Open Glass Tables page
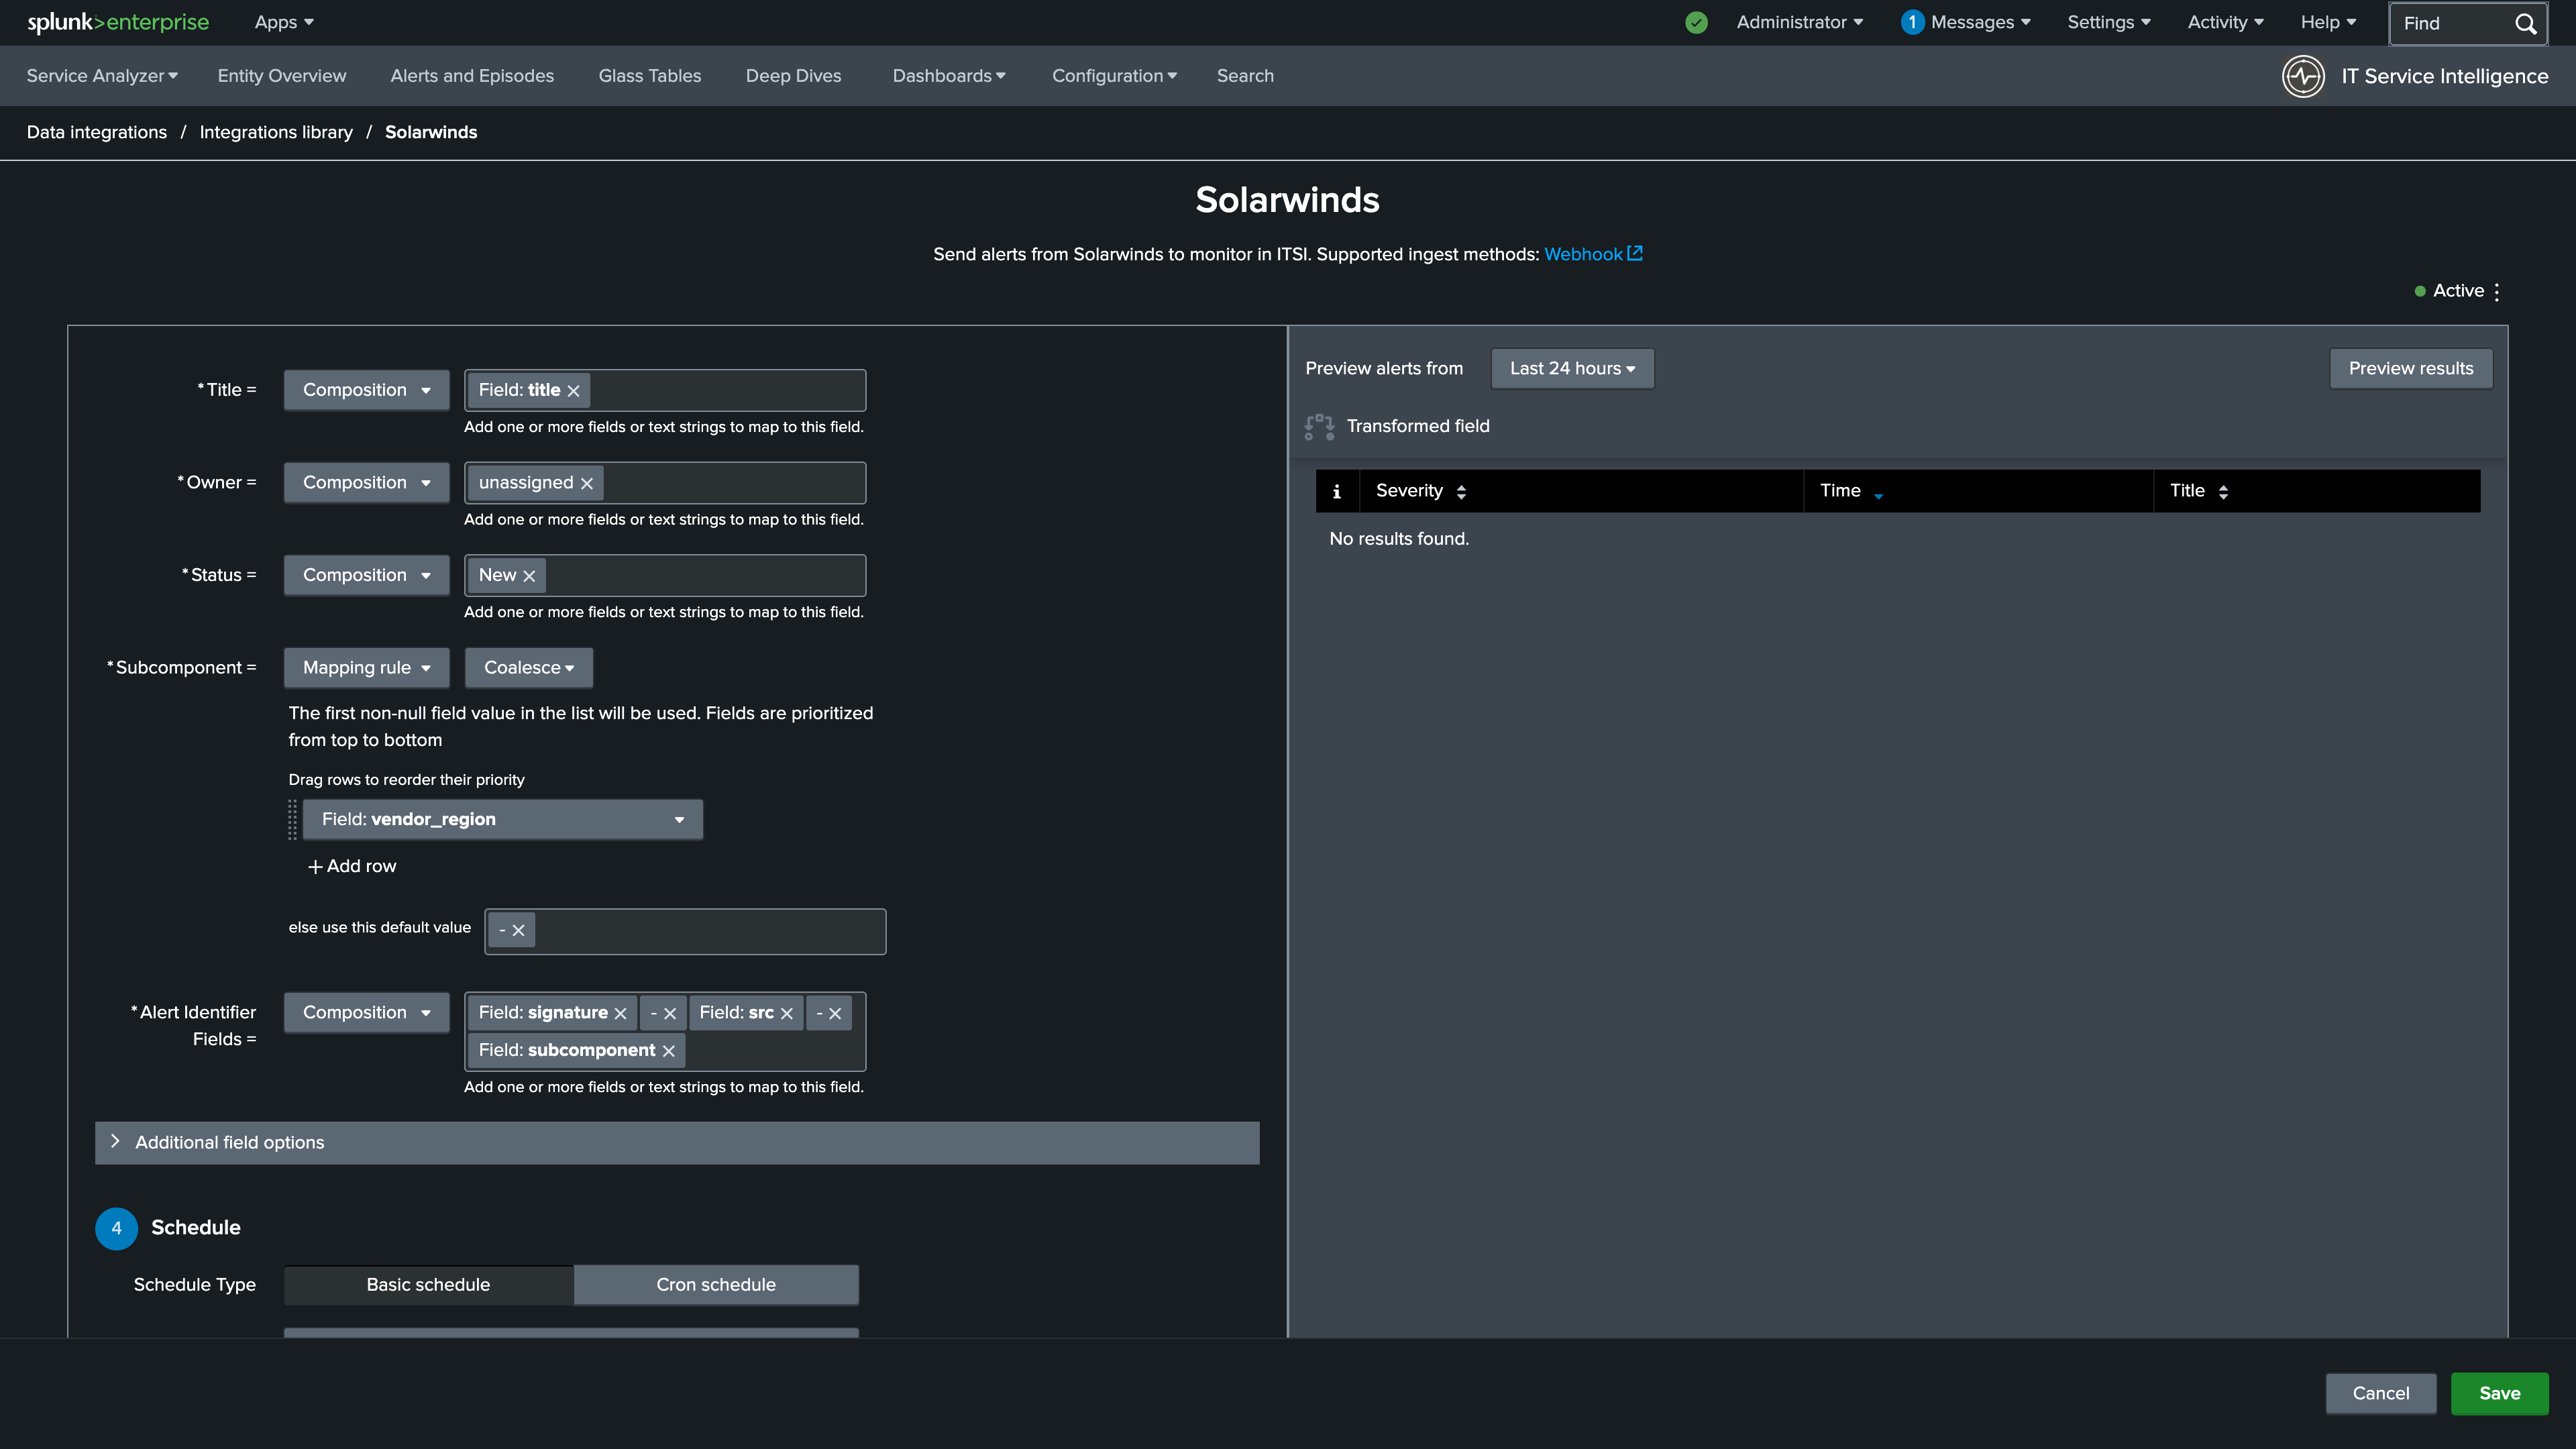The image size is (2576, 1449). point(650,76)
